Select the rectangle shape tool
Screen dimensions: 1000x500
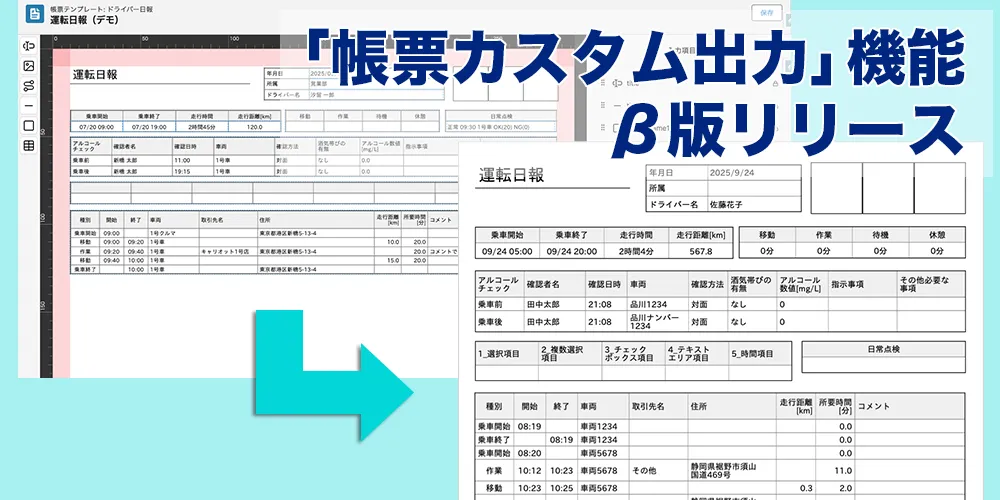28,125
